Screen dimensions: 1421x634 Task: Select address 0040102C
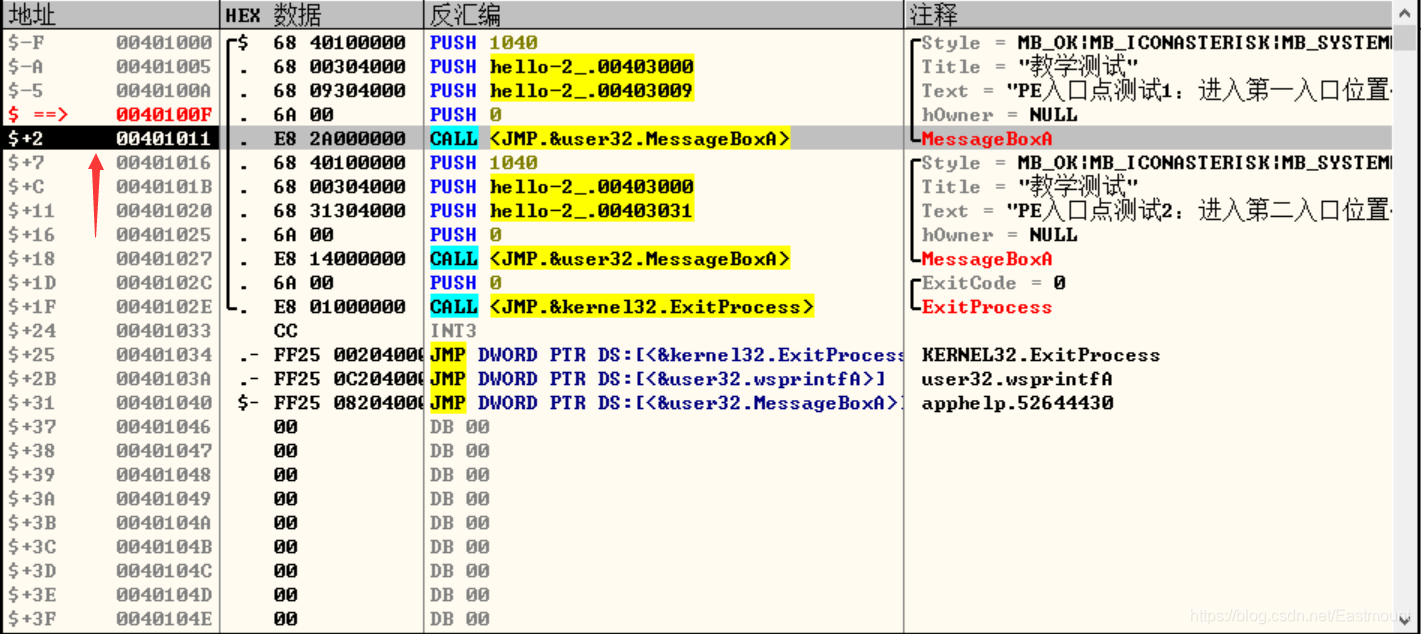click(164, 283)
